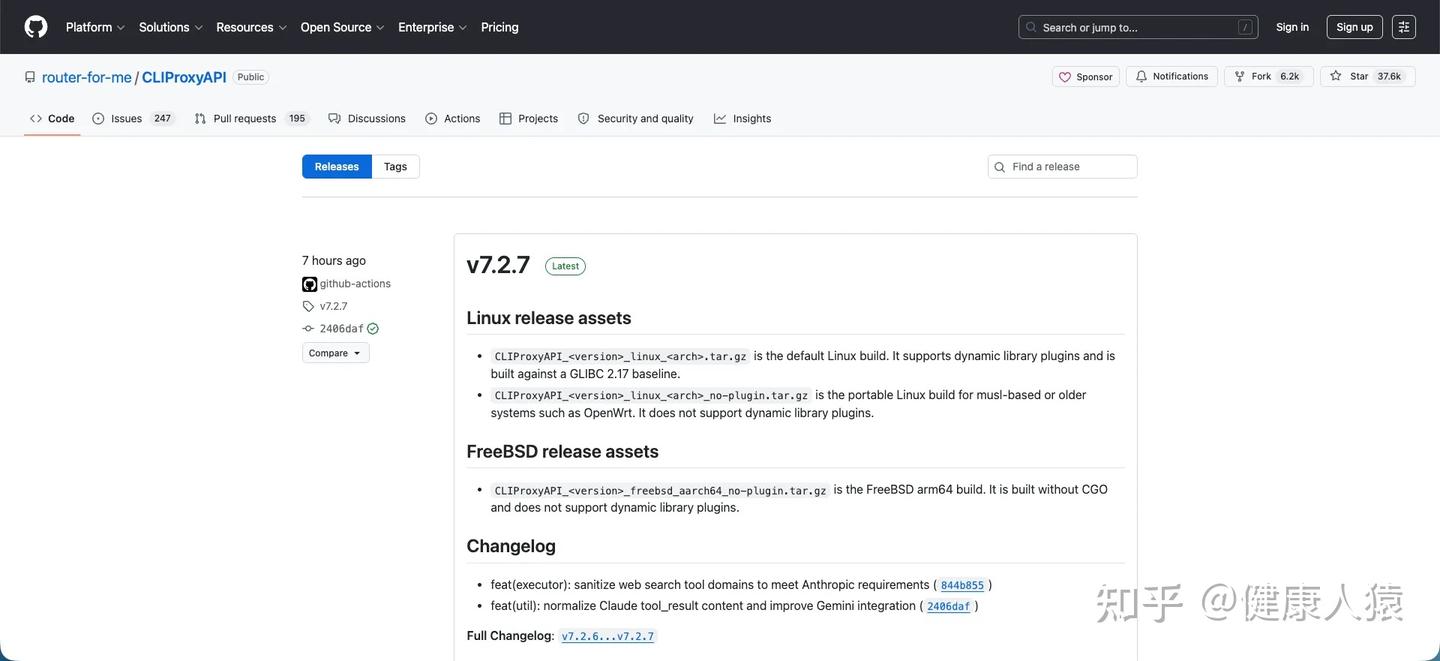This screenshot has width=1440, height=661.
Task: Focus the Search or jump to field
Action: click(1138, 27)
